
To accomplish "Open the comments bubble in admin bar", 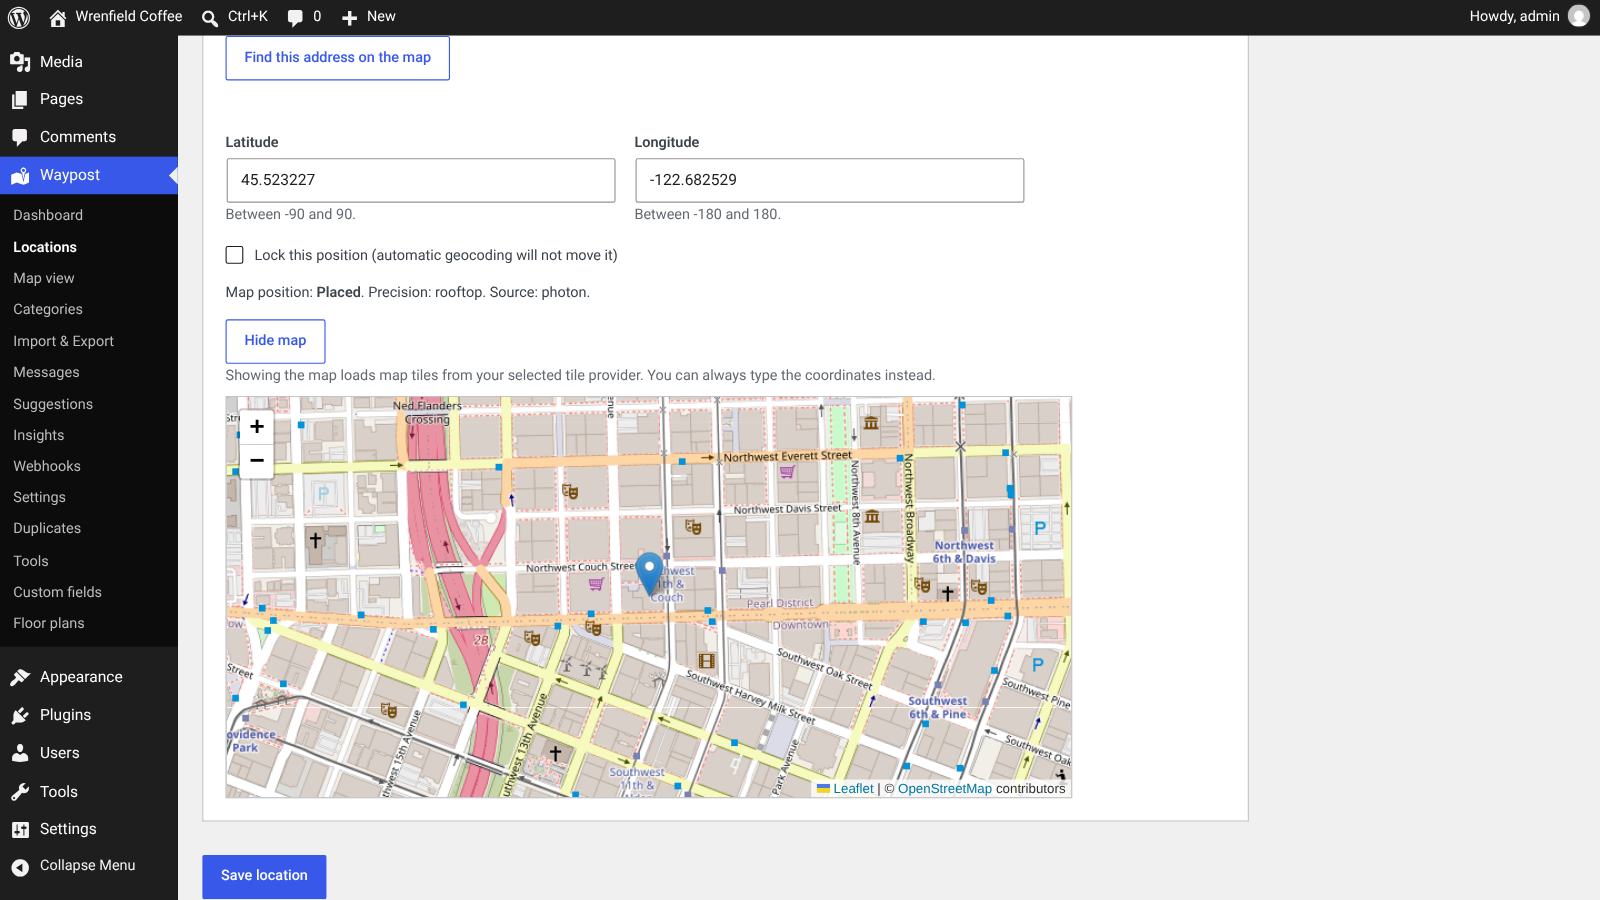I will tap(304, 17).
